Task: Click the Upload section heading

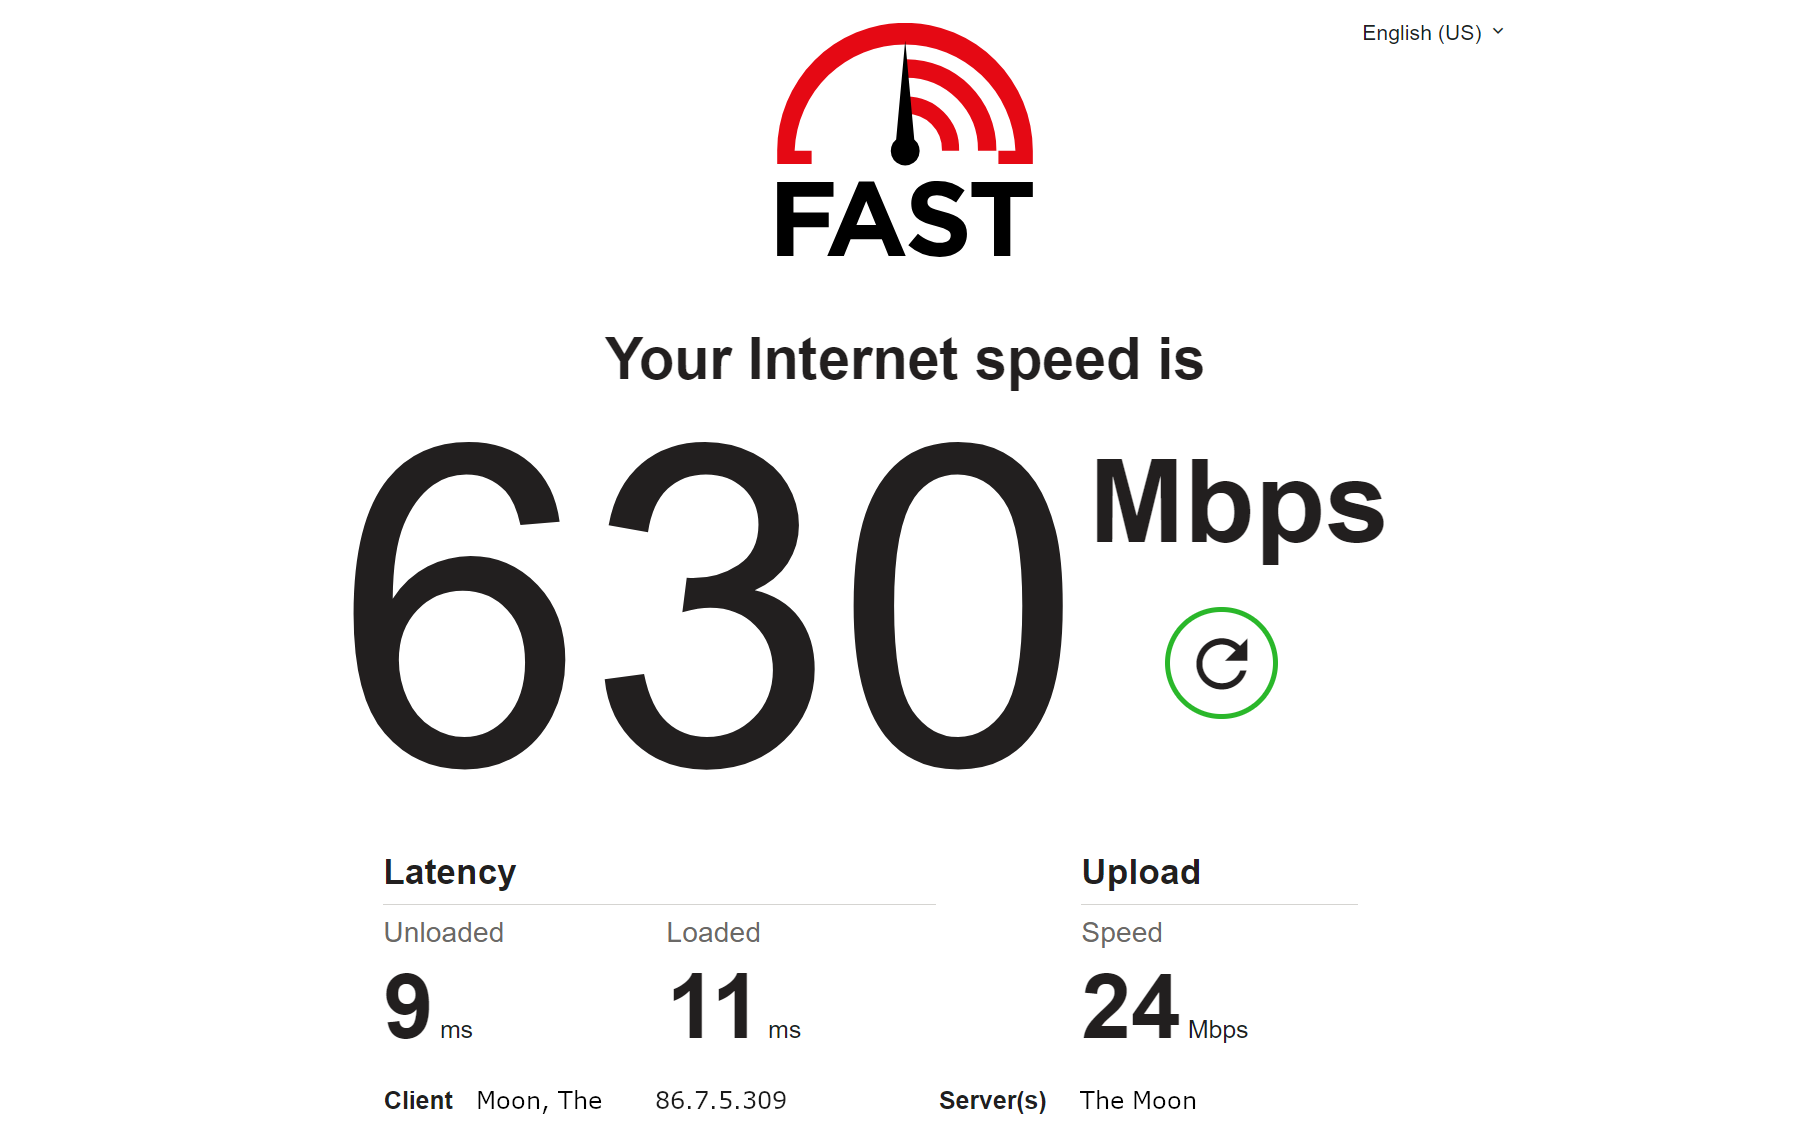Action: point(1141,872)
